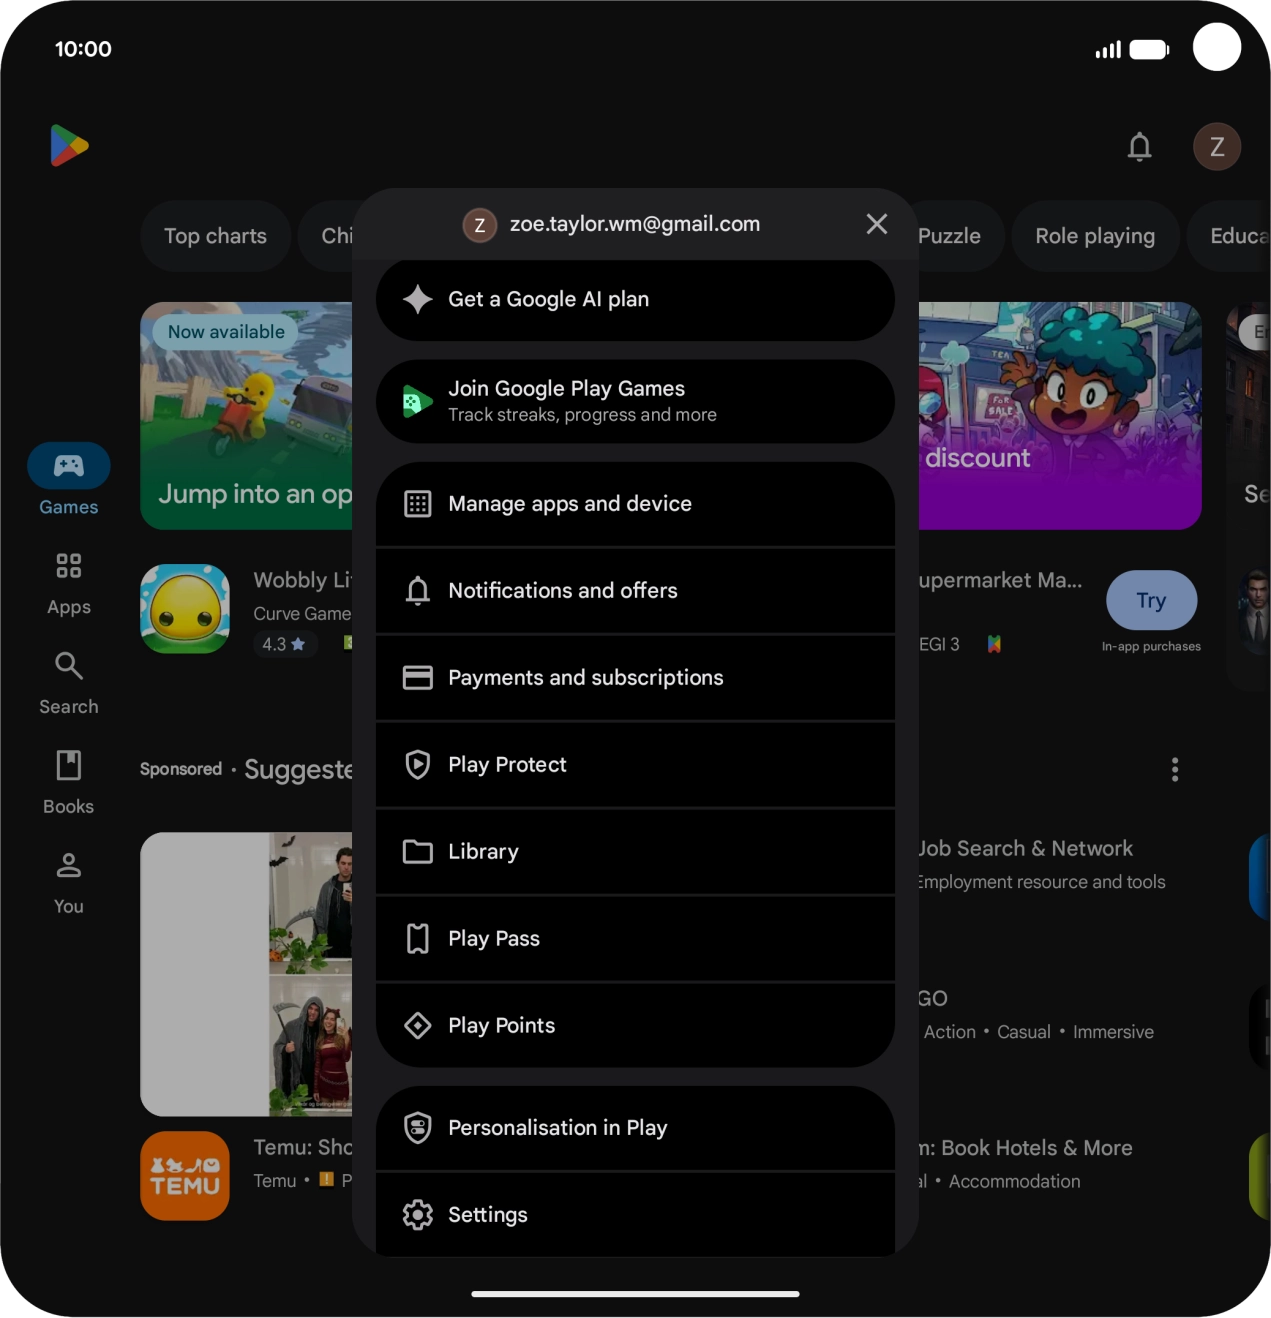
Task: Click Book Hotels & More app title
Action: [1027, 1148]
